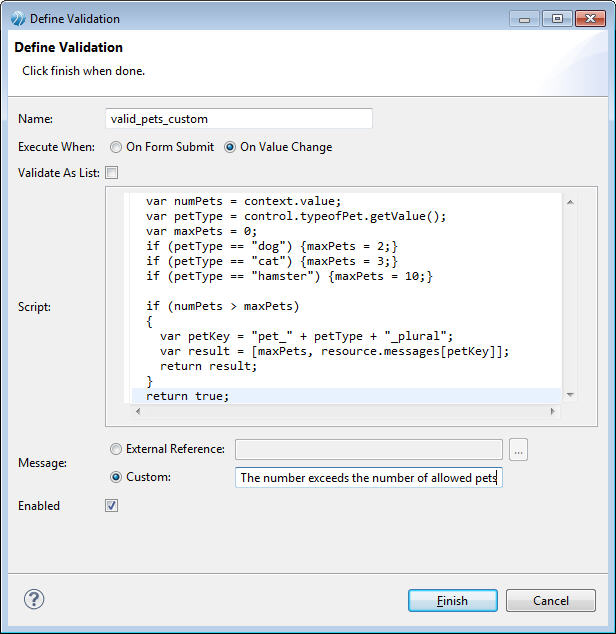
Task: Click the Name field valid_pets_custom
Action: tap(239, 119)
